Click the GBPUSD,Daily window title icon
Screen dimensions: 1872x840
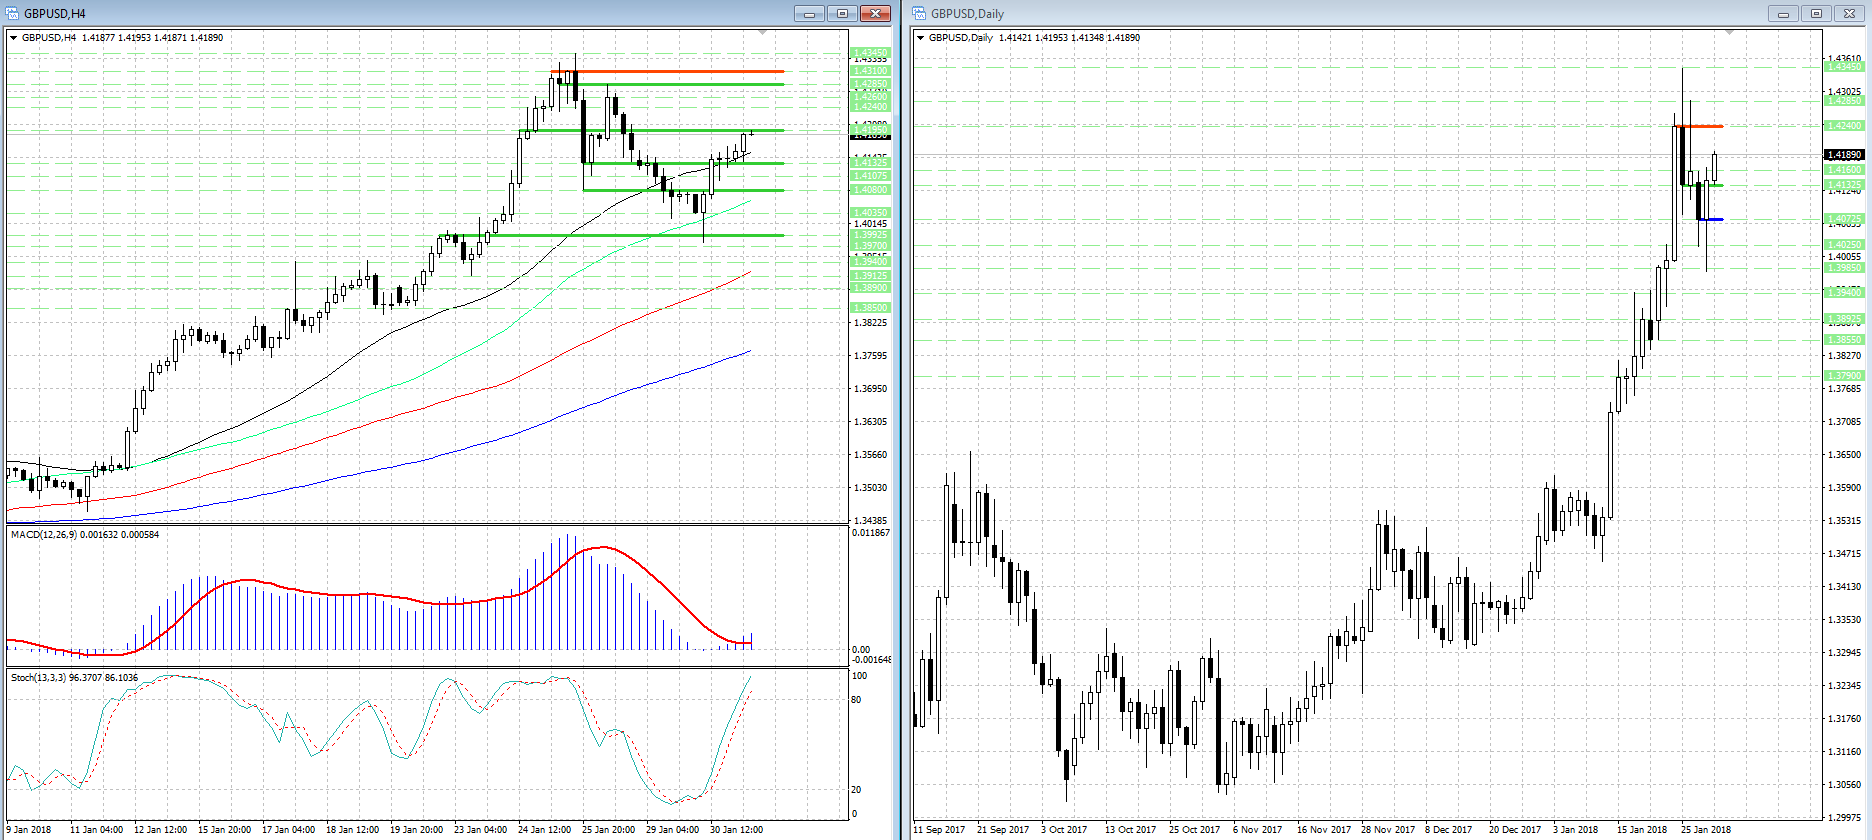pos(920,13)
